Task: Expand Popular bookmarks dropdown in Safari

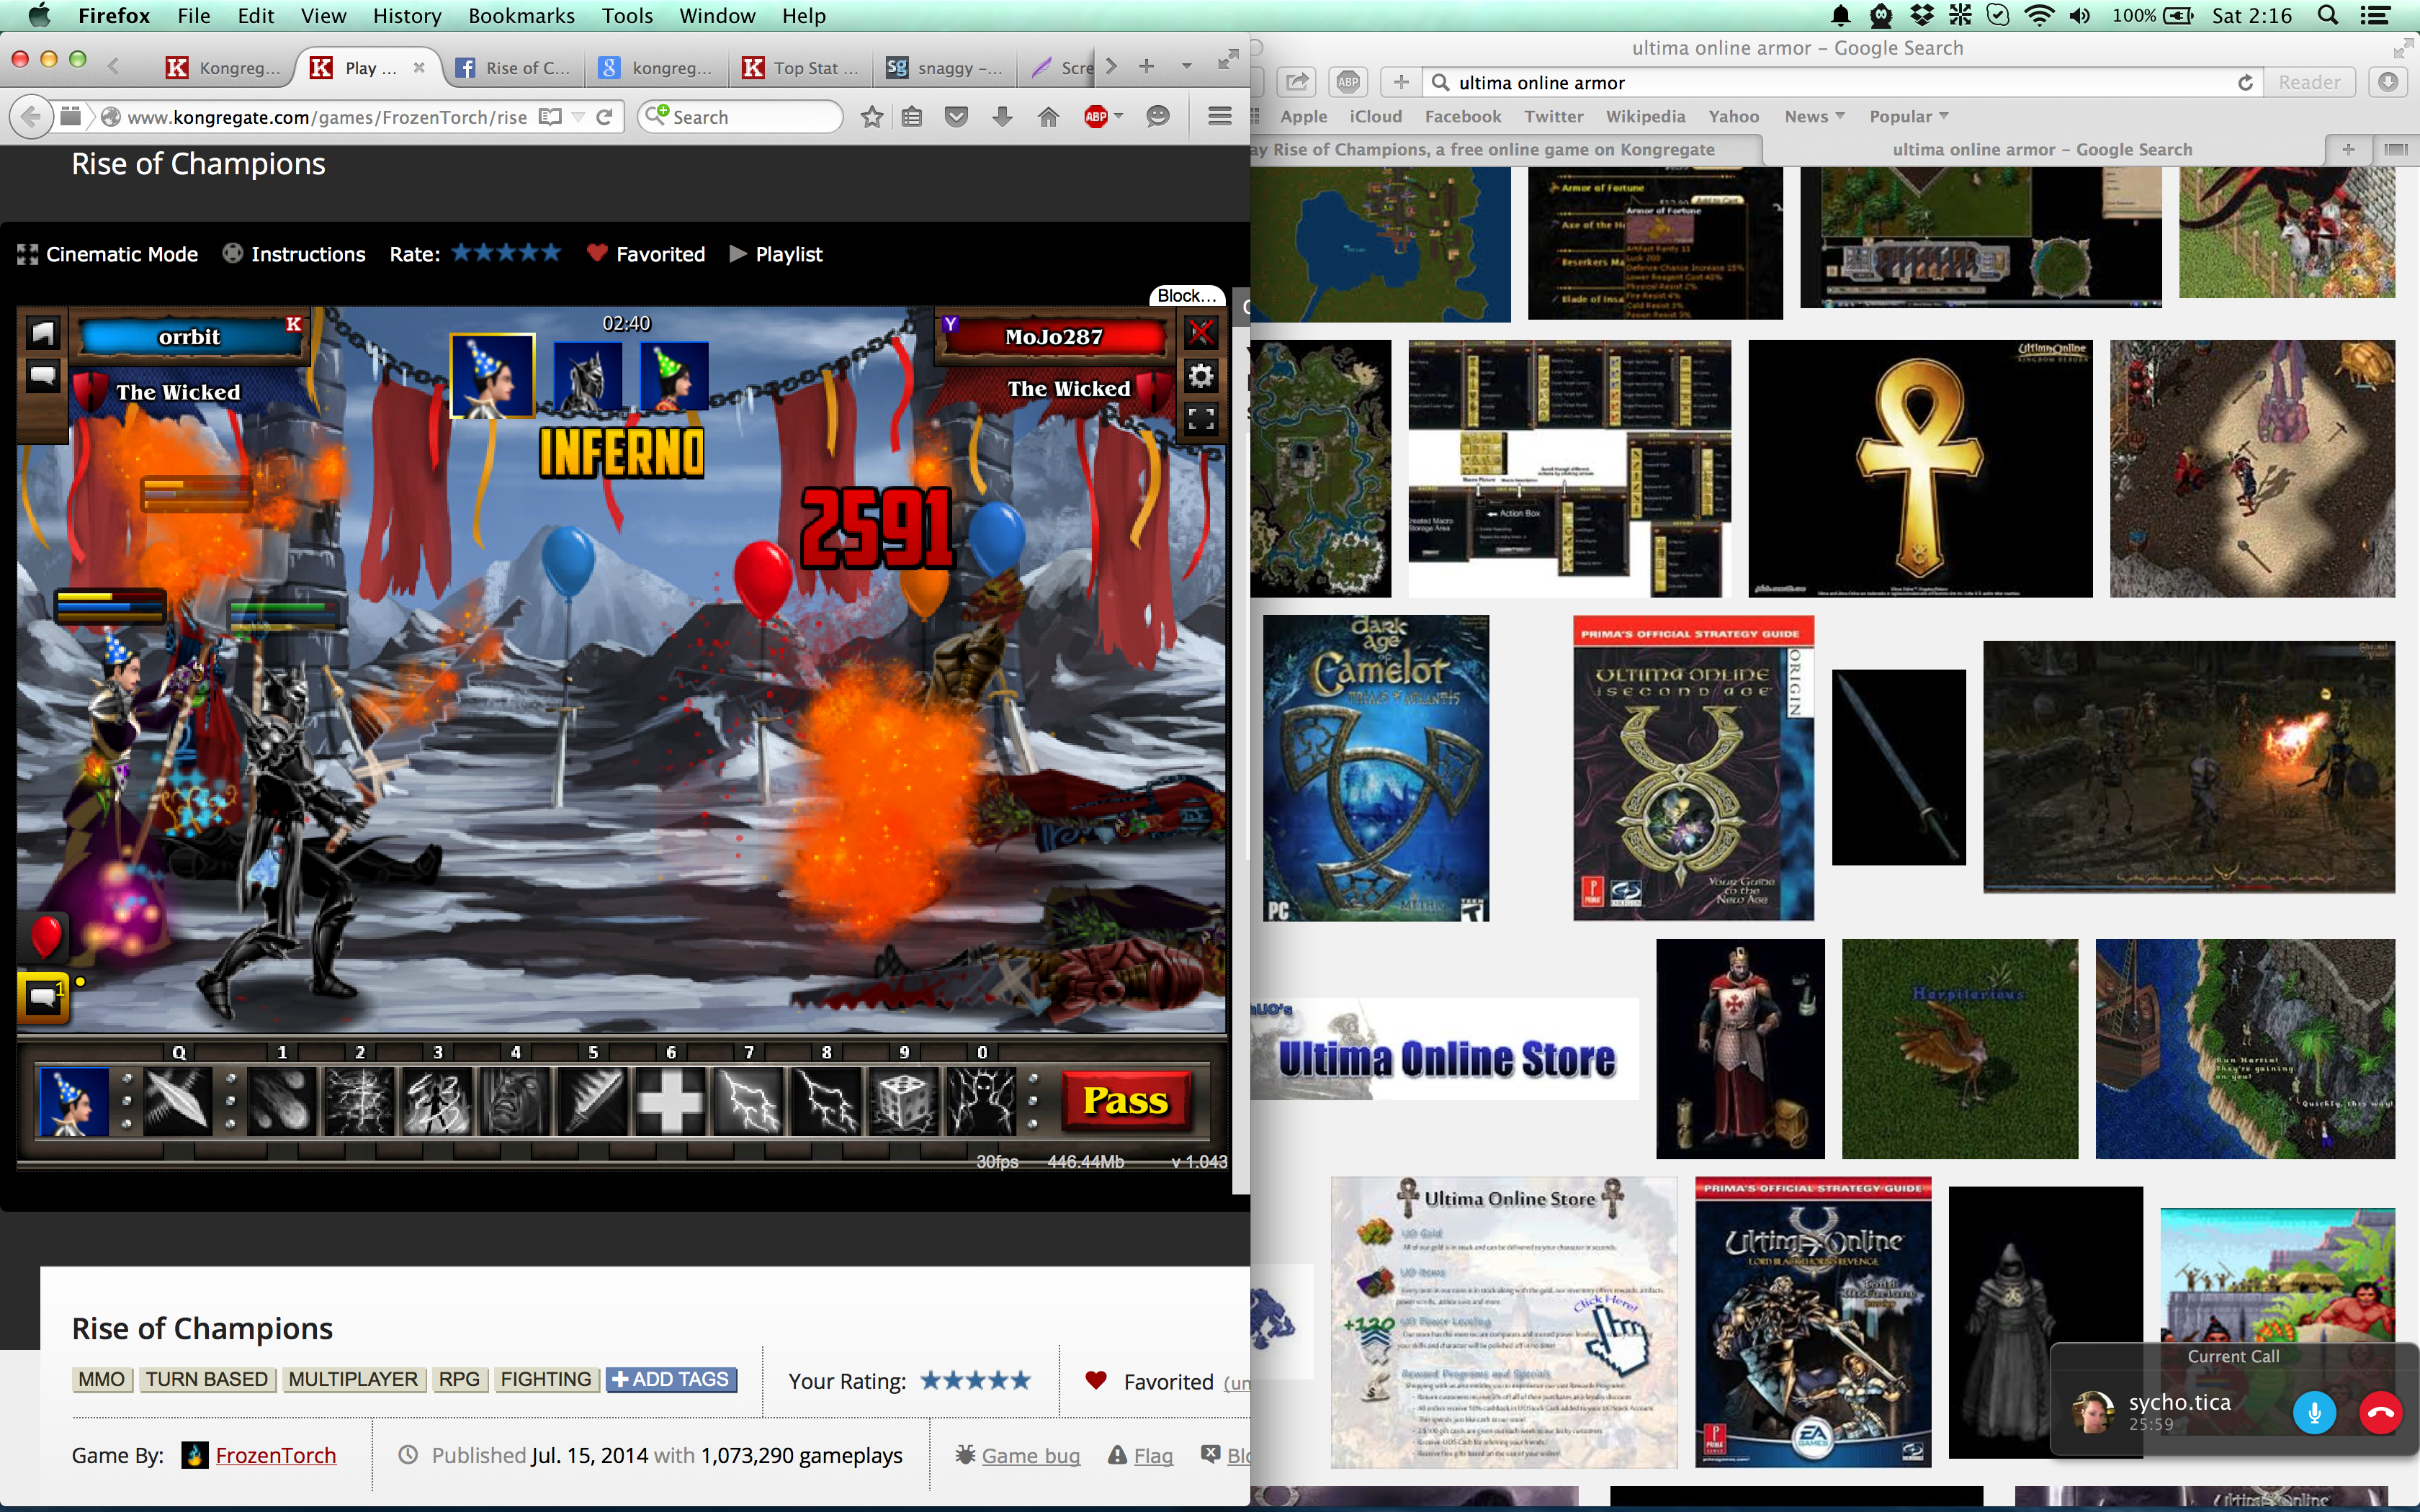Action: point(1944,116)
